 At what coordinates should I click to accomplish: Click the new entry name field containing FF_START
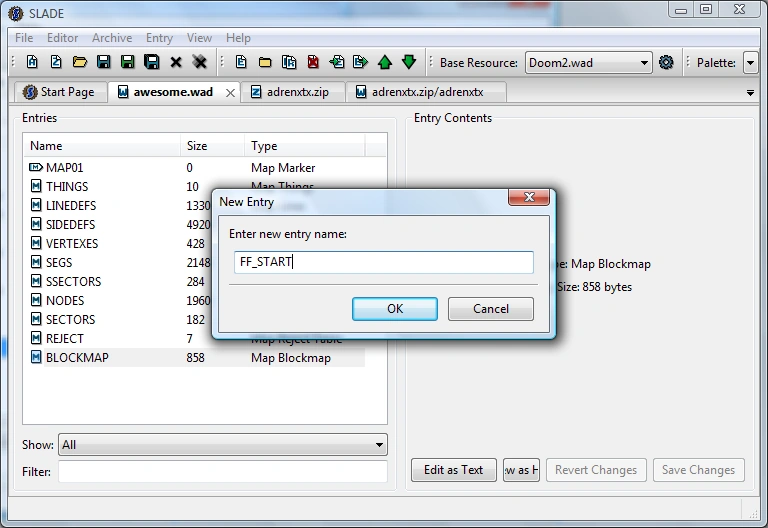click(384, 262)
